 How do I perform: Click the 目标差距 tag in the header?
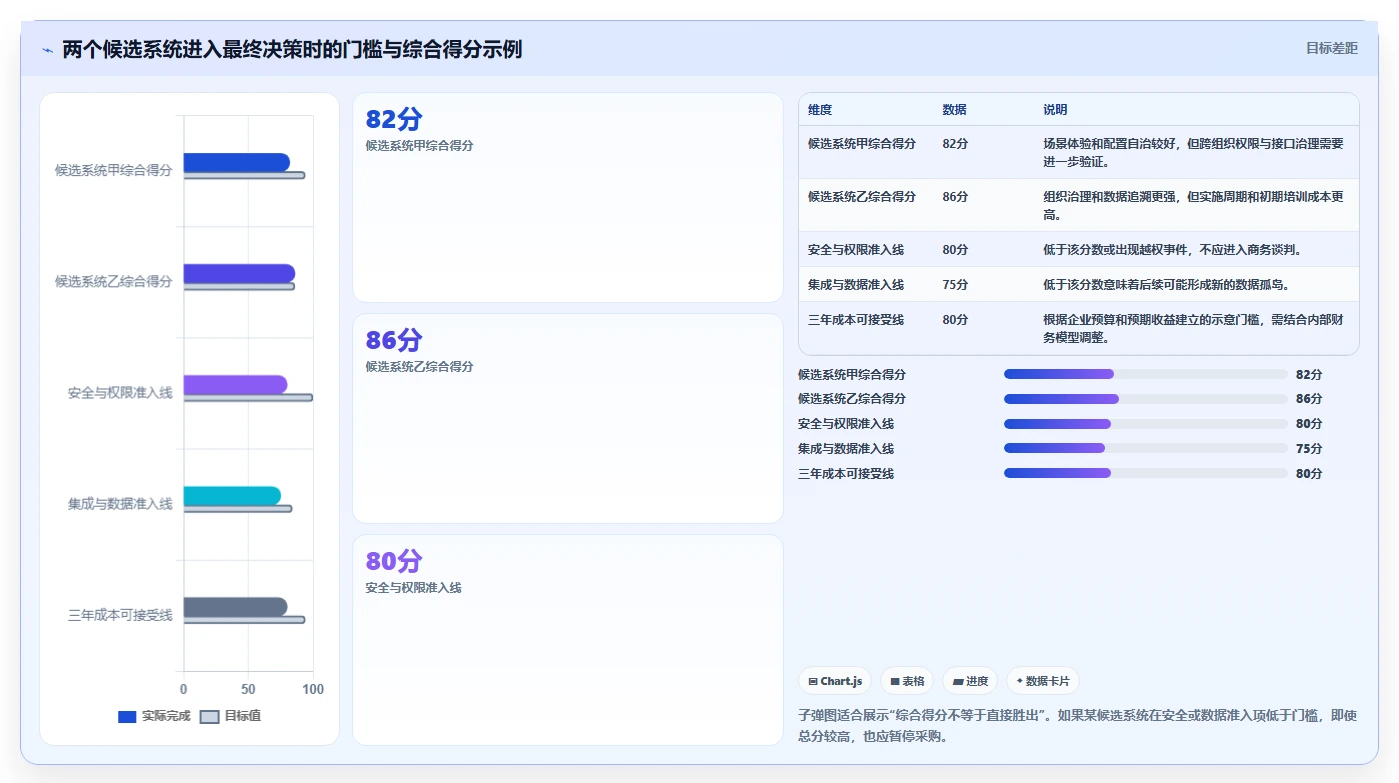click(x=1332, y=48)
